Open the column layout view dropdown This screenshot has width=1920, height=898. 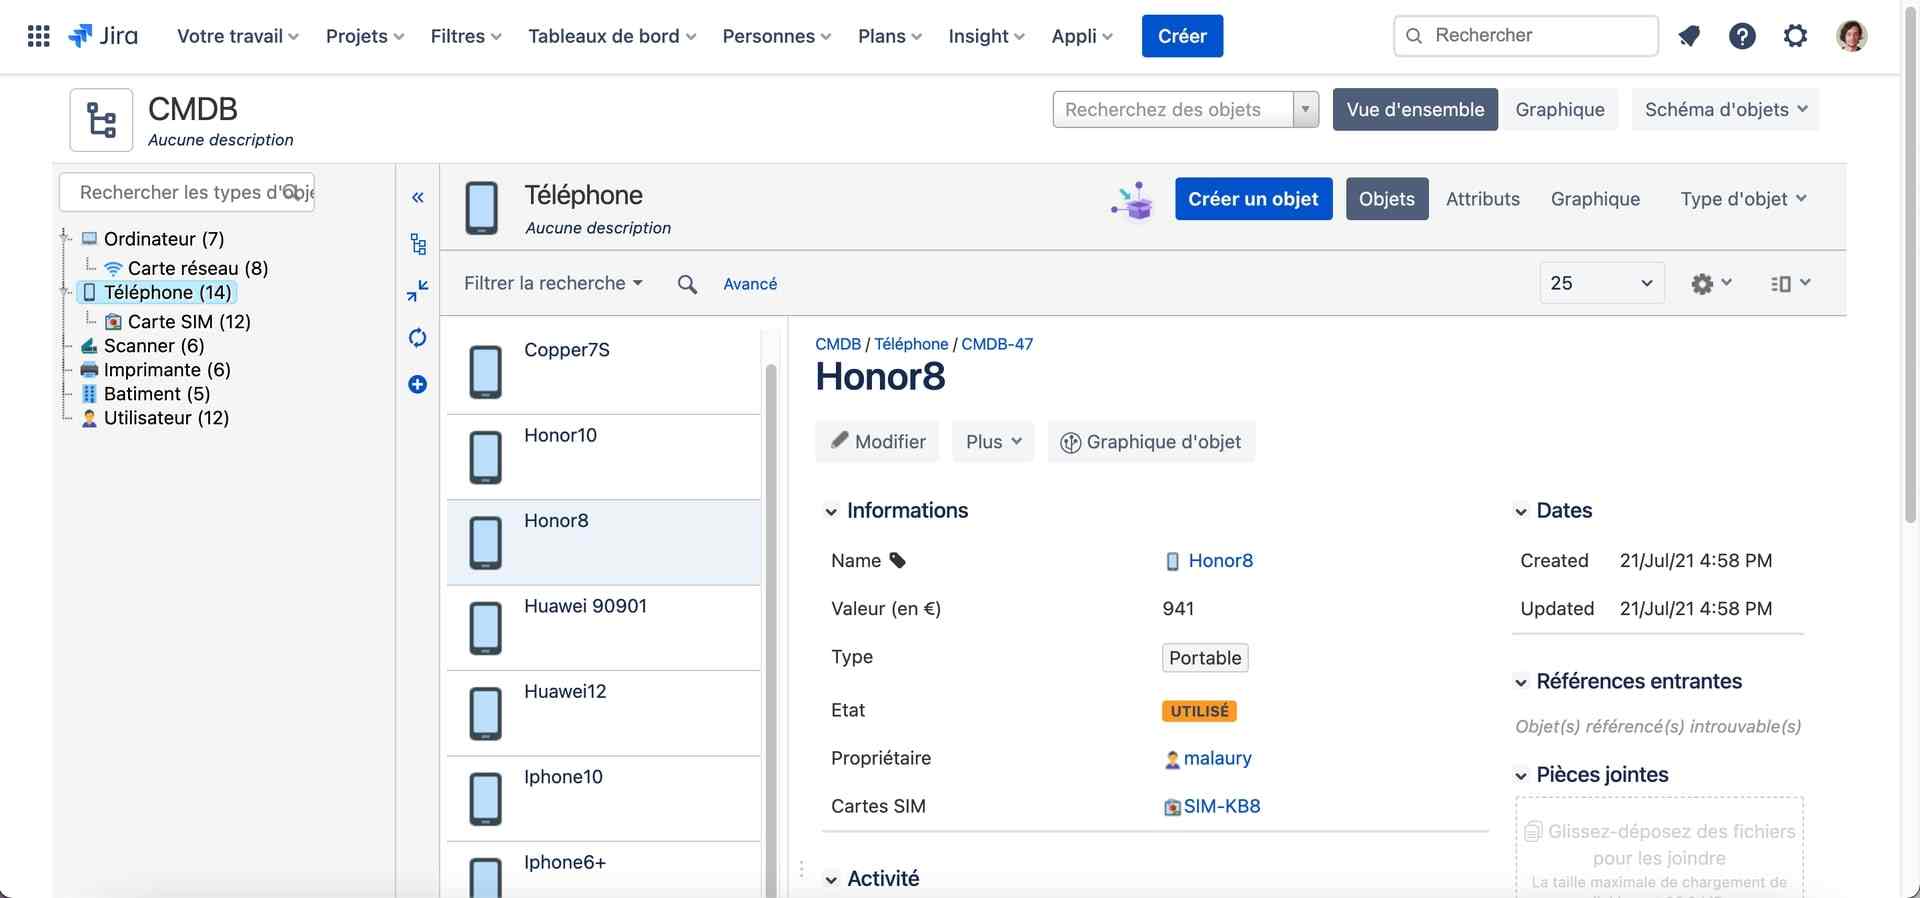[1790, 283]
